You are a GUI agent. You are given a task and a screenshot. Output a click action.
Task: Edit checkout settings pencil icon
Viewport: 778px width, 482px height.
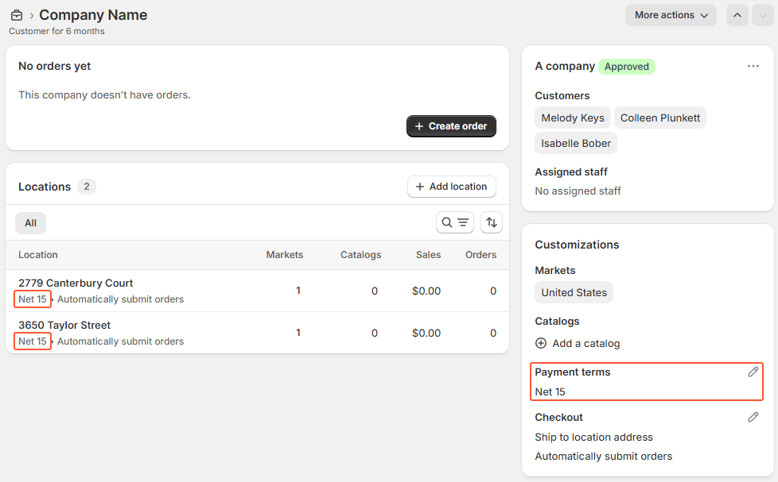[x=753, y=417]
